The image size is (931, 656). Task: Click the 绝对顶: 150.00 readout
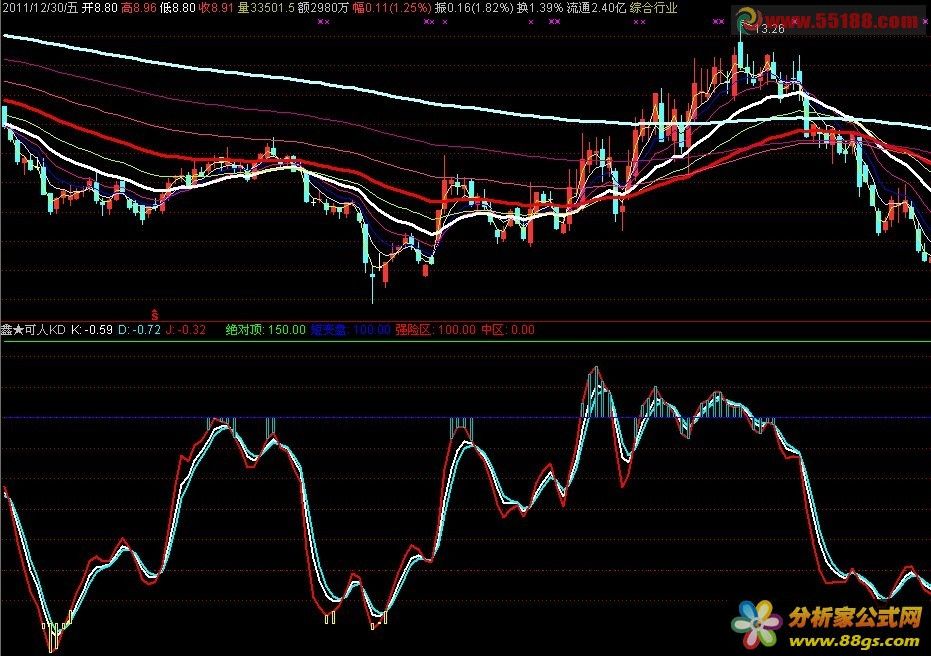coord(265,329)
